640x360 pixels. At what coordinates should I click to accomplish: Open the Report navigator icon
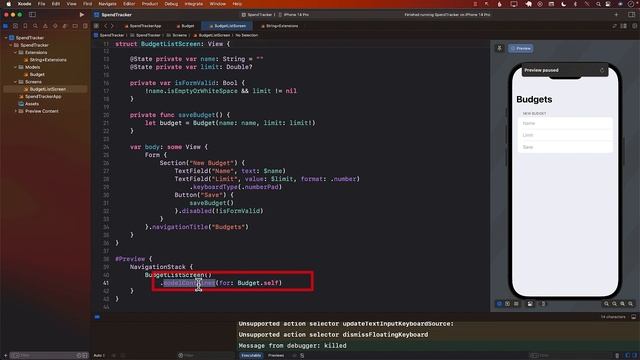coord(85,26)
